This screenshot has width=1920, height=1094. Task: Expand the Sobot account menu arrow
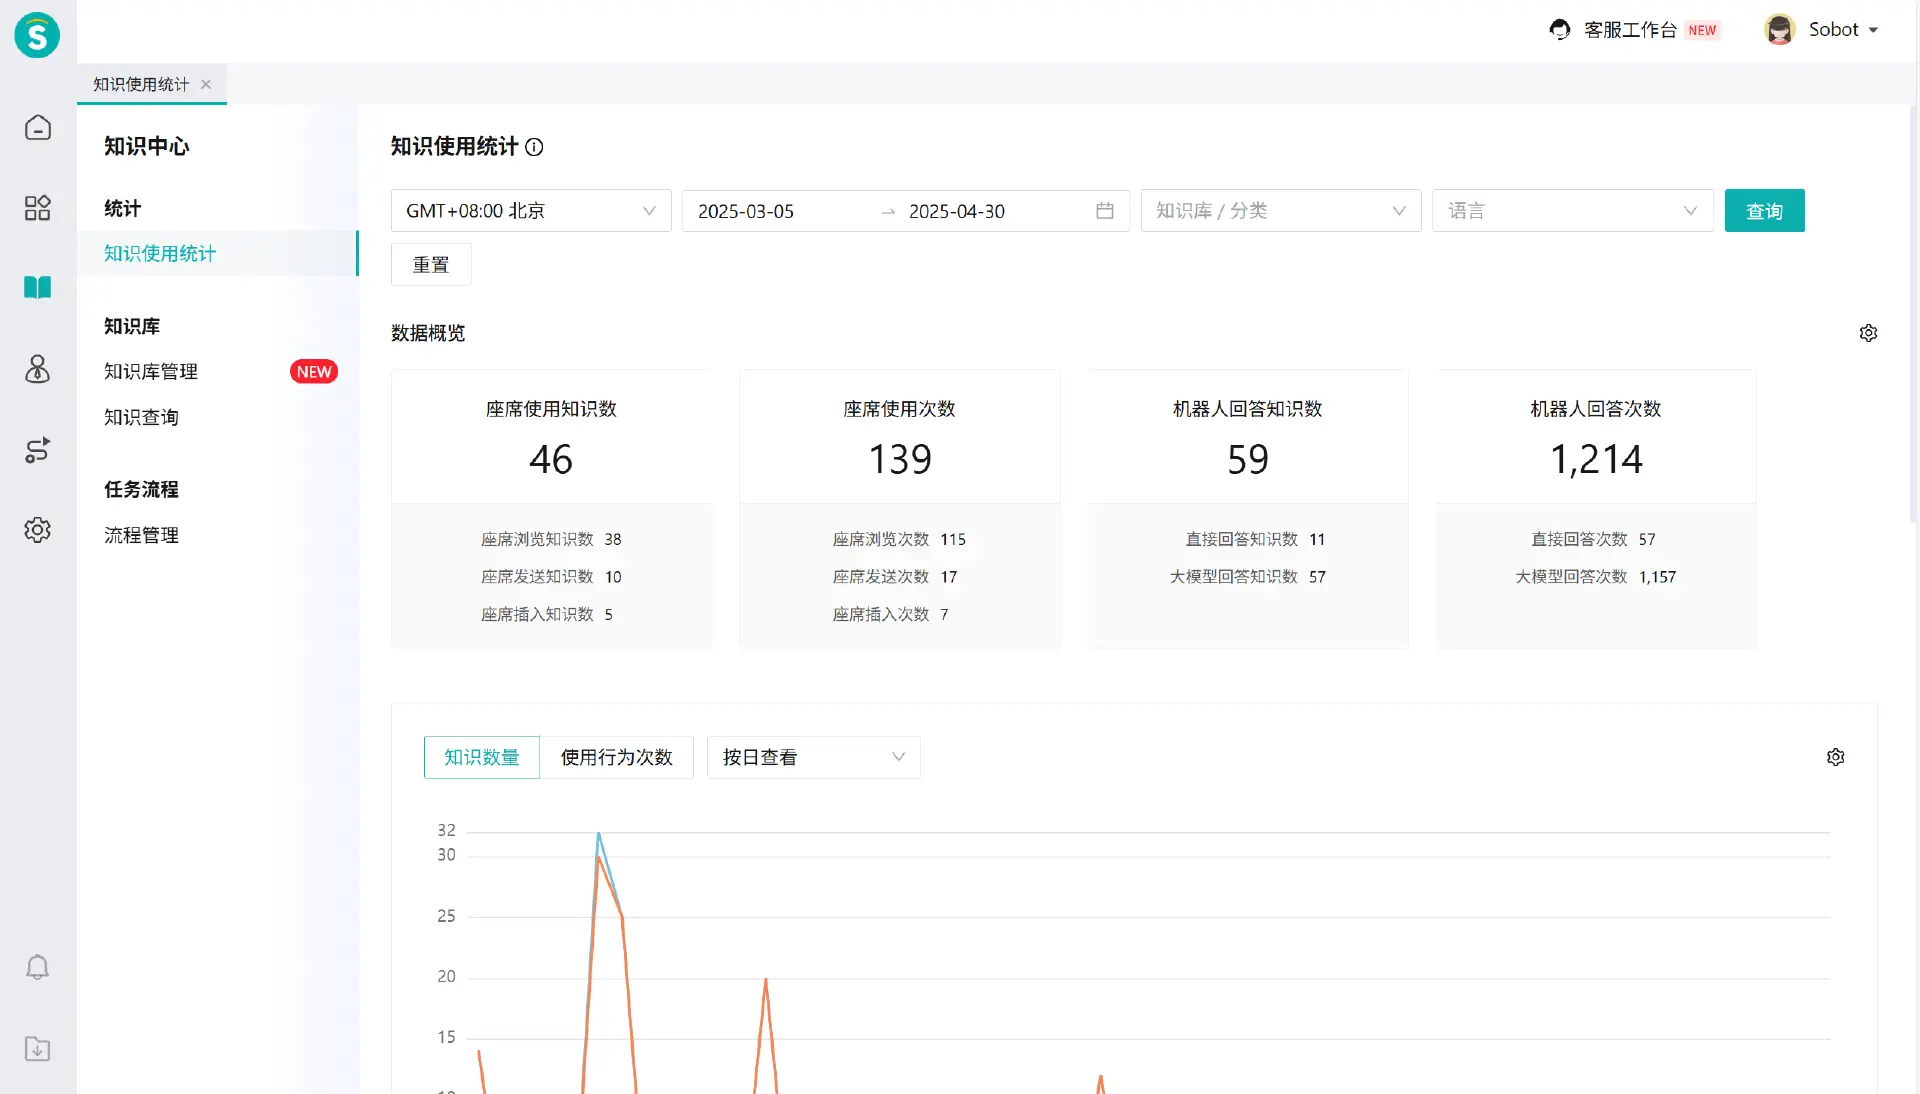pos(1873,30)
